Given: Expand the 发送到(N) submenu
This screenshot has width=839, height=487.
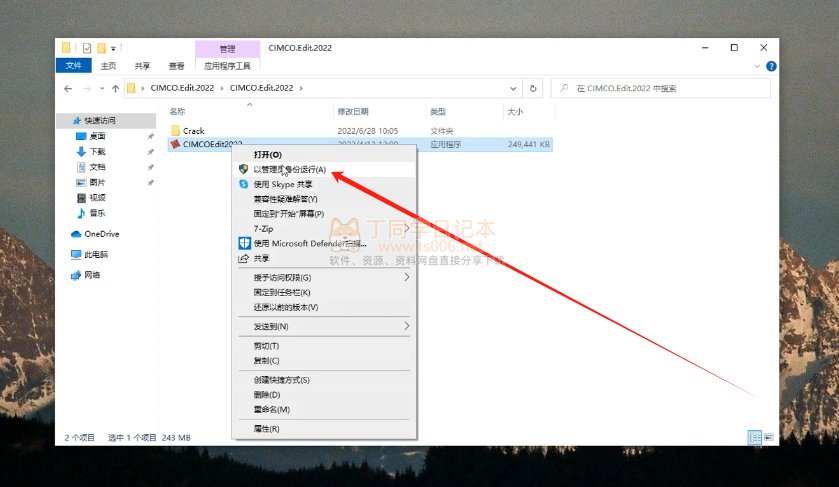Looking at the screenshot, I should pos(324,326).
